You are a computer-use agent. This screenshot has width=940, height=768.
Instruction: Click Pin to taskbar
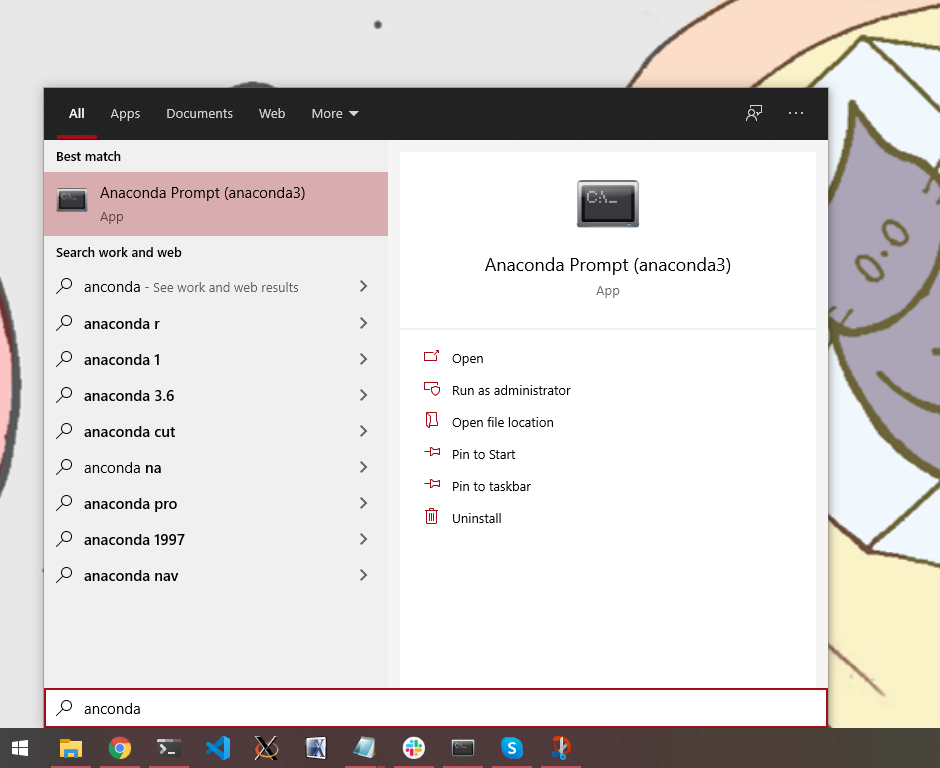coord(491,486)
